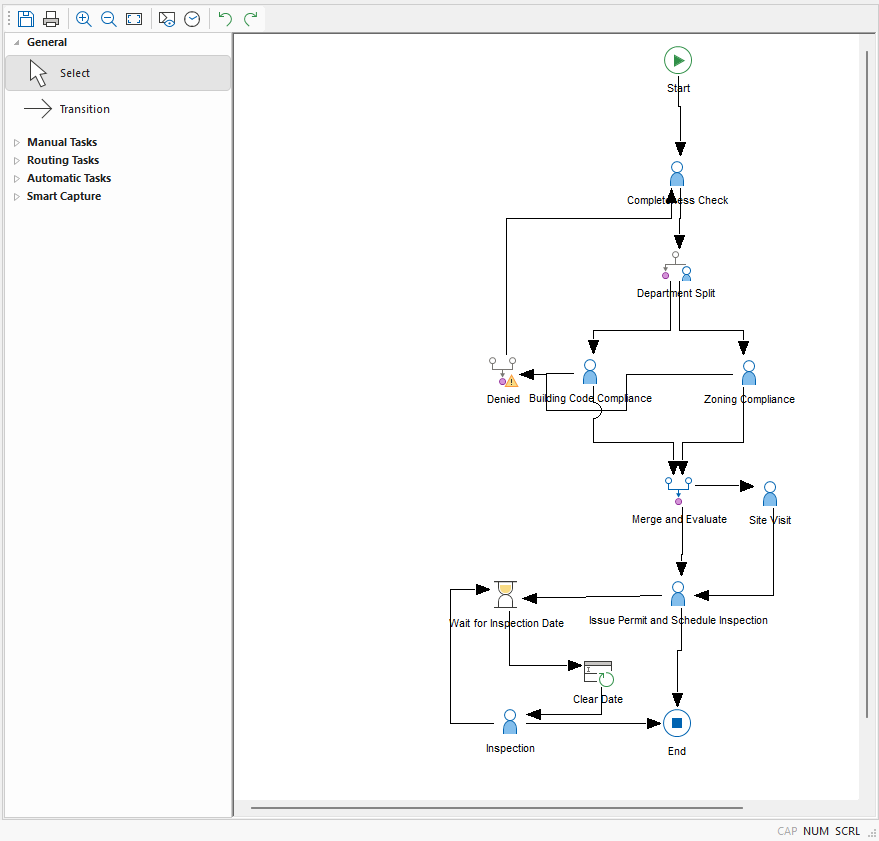Select the Completeness Check task node

point(677,174)
